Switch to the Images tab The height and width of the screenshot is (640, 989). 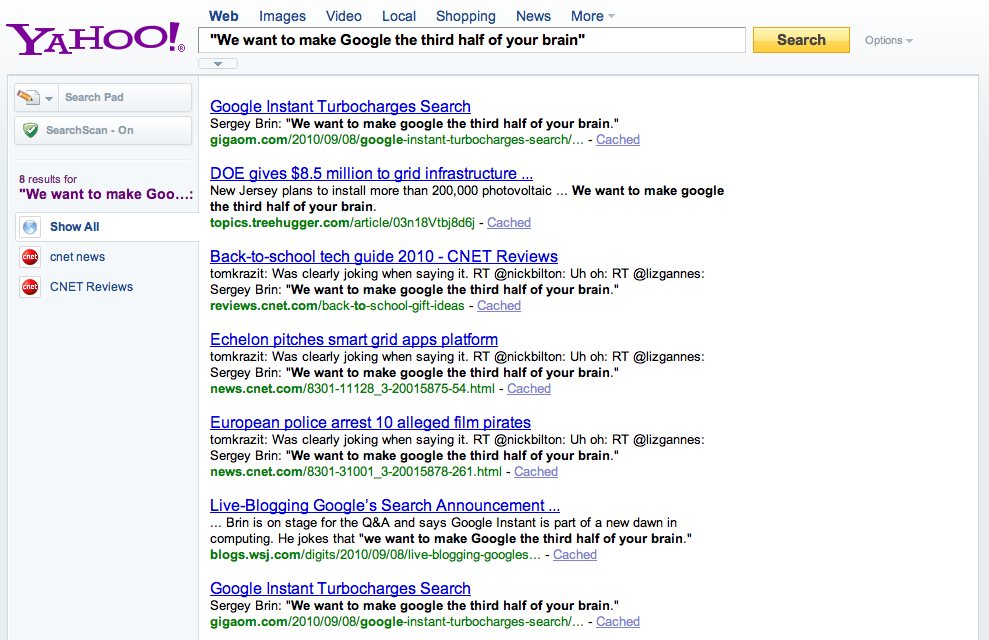coord(282,16)
